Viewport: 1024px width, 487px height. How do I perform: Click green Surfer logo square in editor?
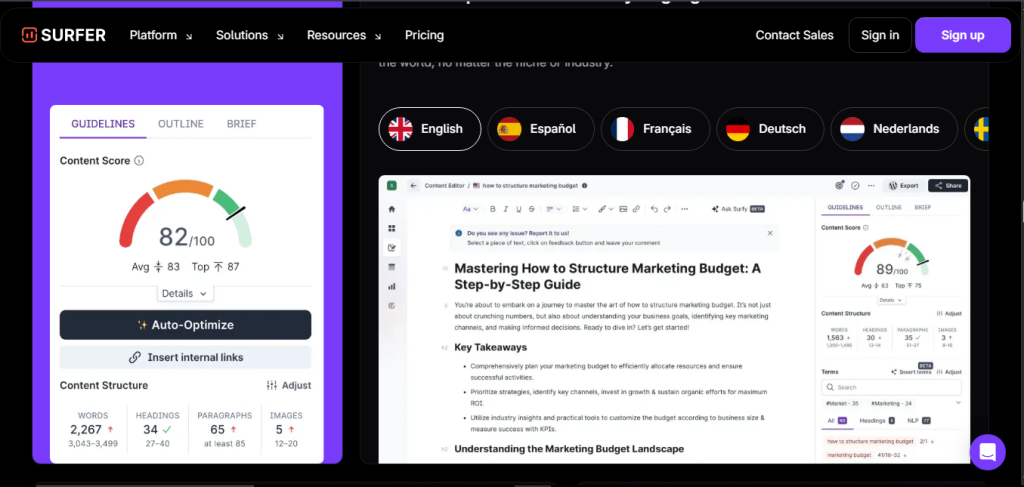392,185
